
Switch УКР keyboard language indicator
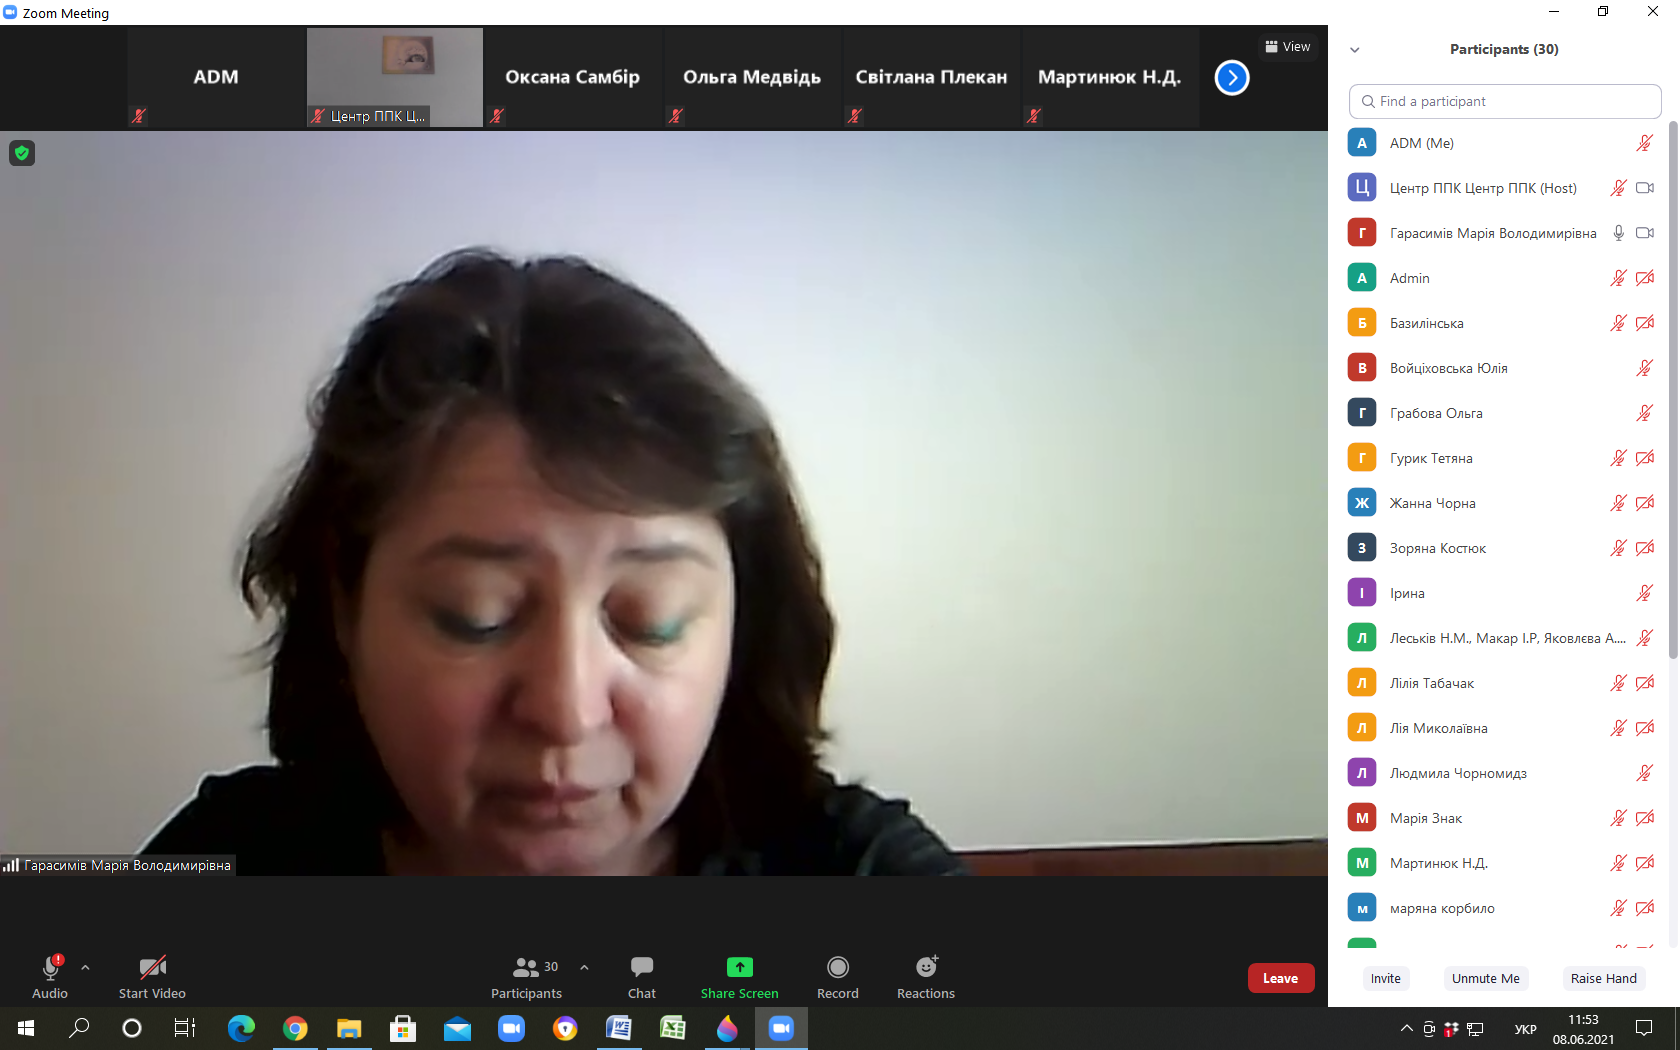[1526, 1029]
